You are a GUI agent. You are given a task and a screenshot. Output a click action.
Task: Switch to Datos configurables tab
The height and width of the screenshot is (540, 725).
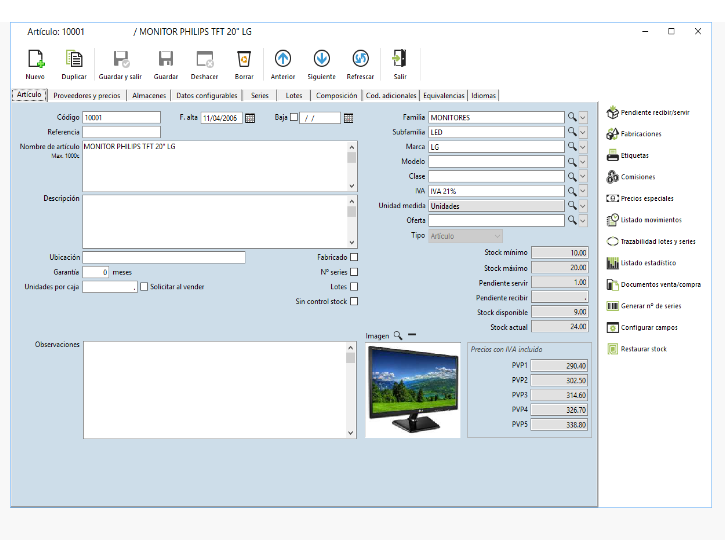(x=207, y=95)
